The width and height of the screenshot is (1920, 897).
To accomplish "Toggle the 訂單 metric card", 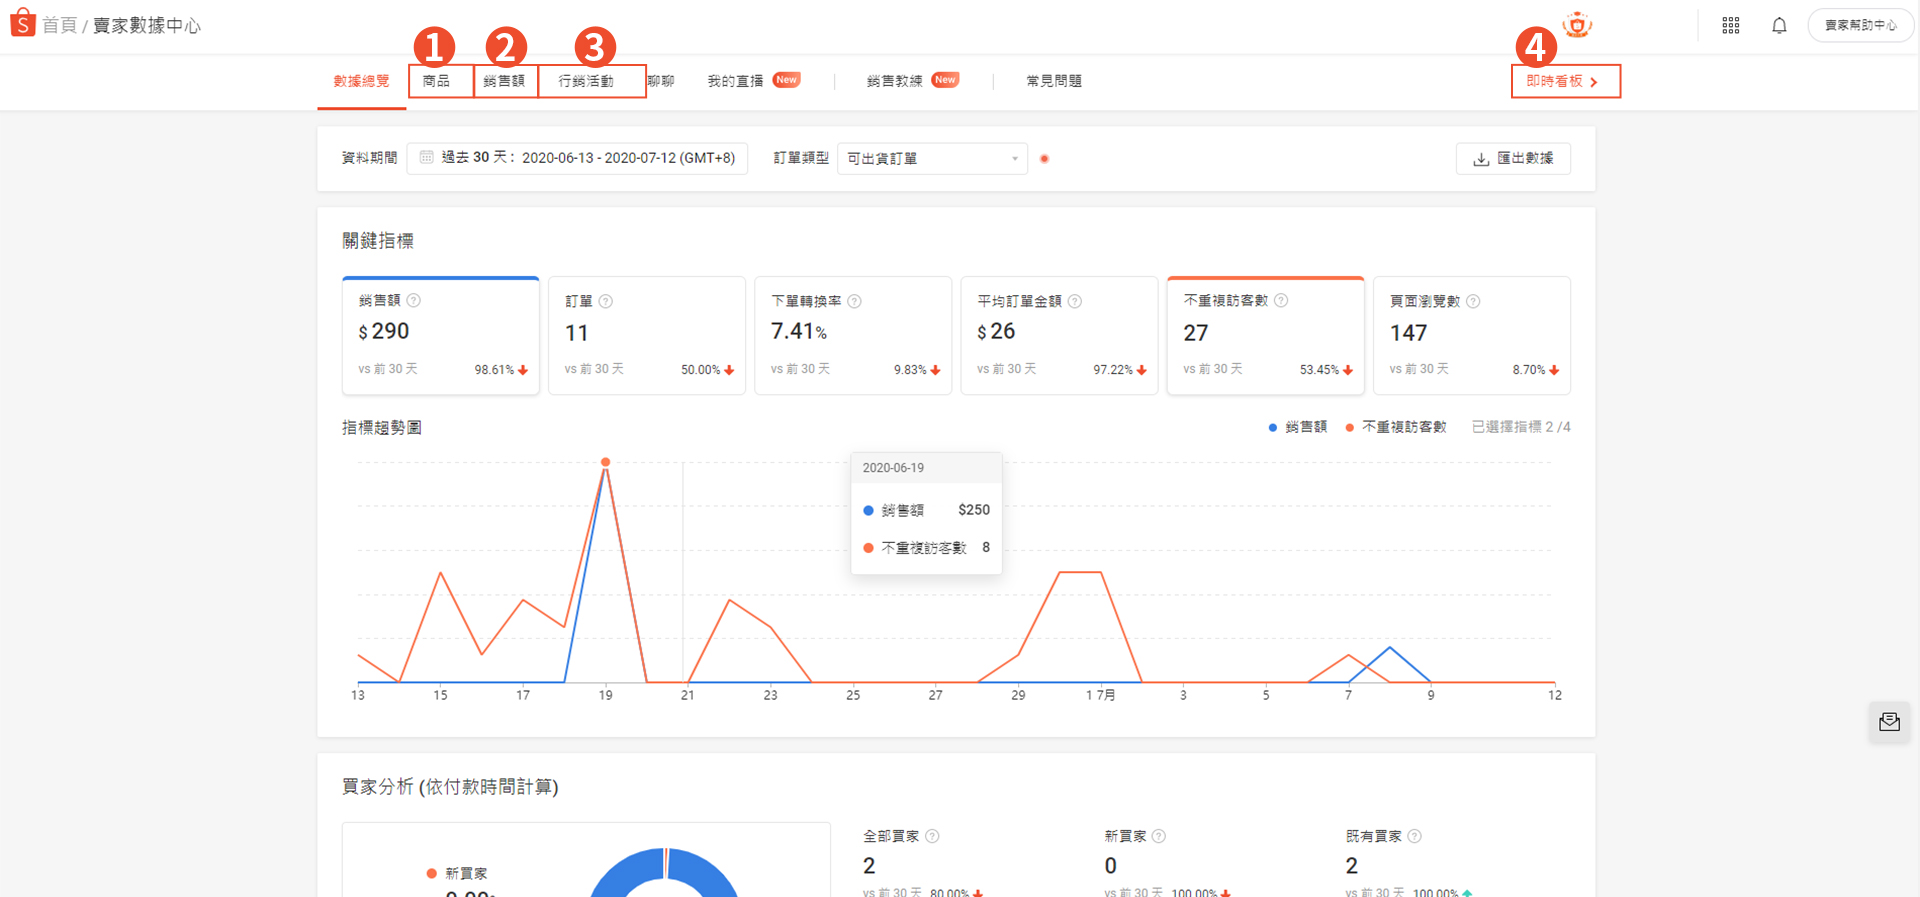I will coord(646,335).
